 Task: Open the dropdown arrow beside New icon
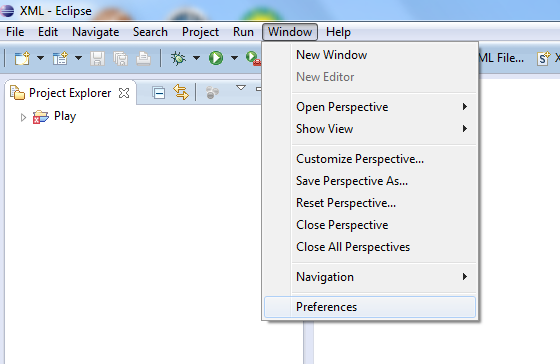tap(40, 58)
